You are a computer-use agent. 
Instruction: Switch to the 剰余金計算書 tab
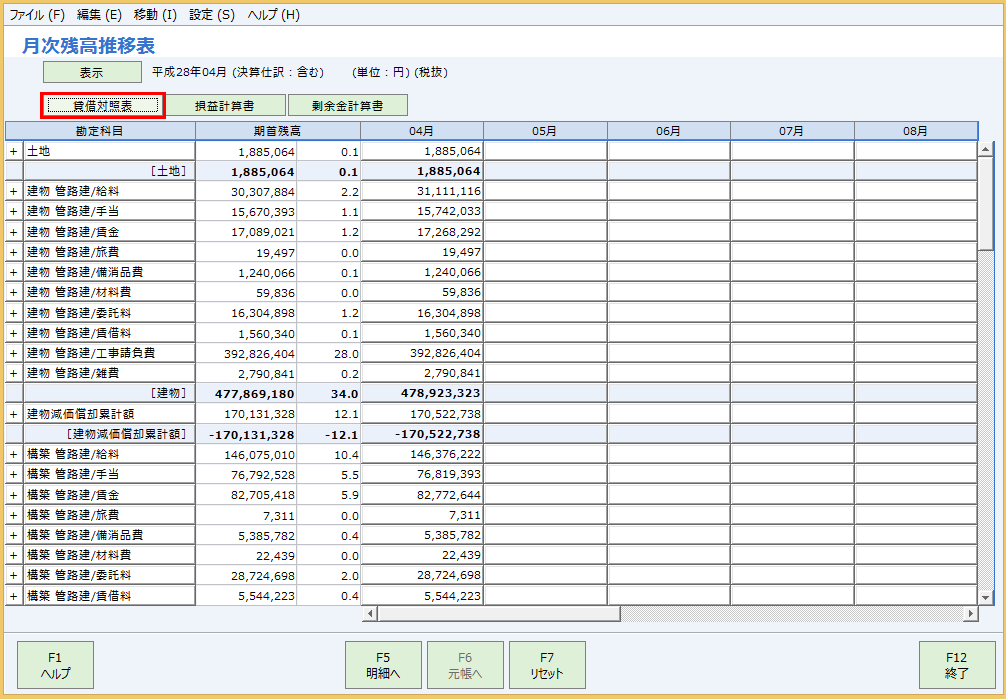(x=349, y=104)
